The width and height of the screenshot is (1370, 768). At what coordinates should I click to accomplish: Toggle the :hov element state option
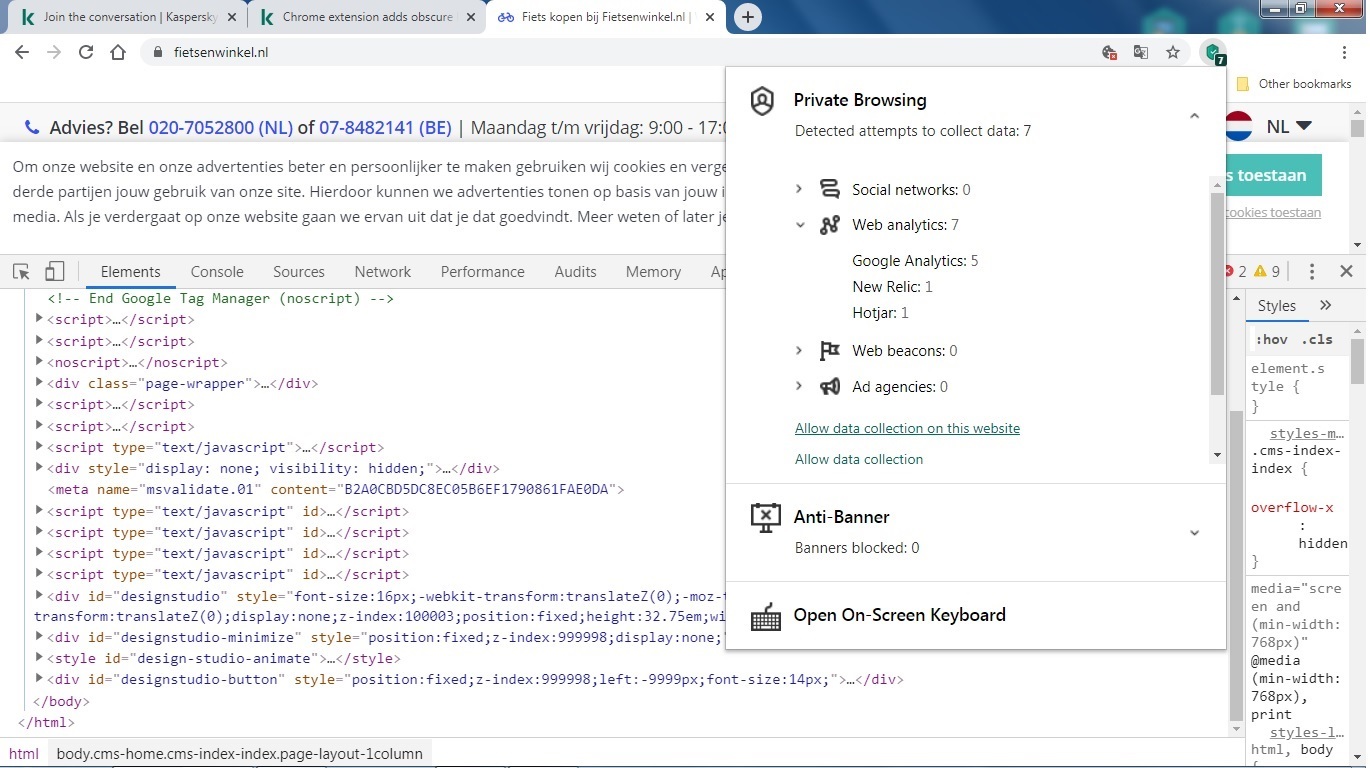coord(1272,340)
